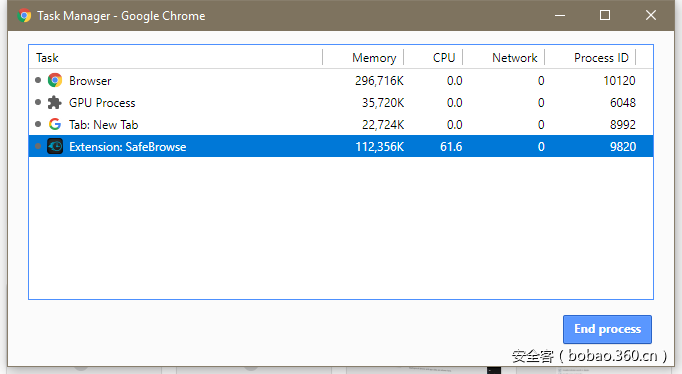This screenshot has height=374, width=682.
Task: Click the bullet dot beside Browser
Action: point(38,80)
